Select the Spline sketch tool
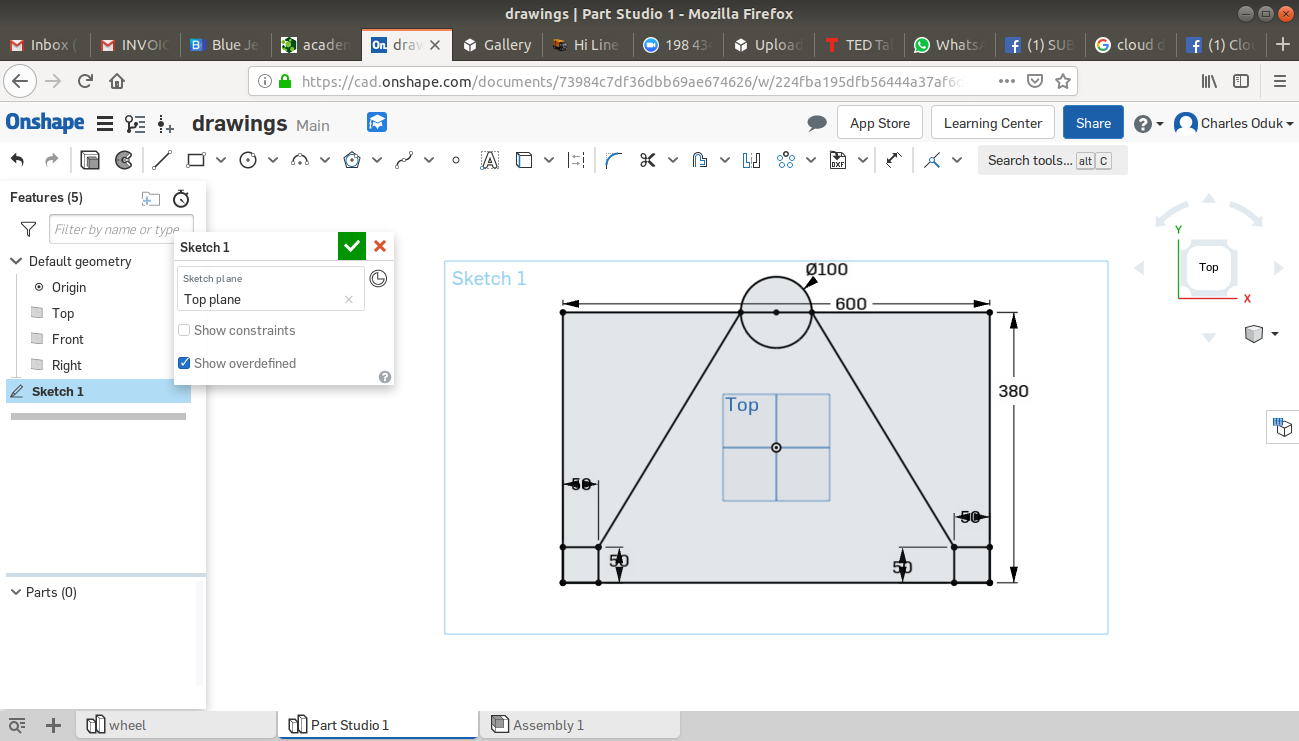 (x=404, y=160)
